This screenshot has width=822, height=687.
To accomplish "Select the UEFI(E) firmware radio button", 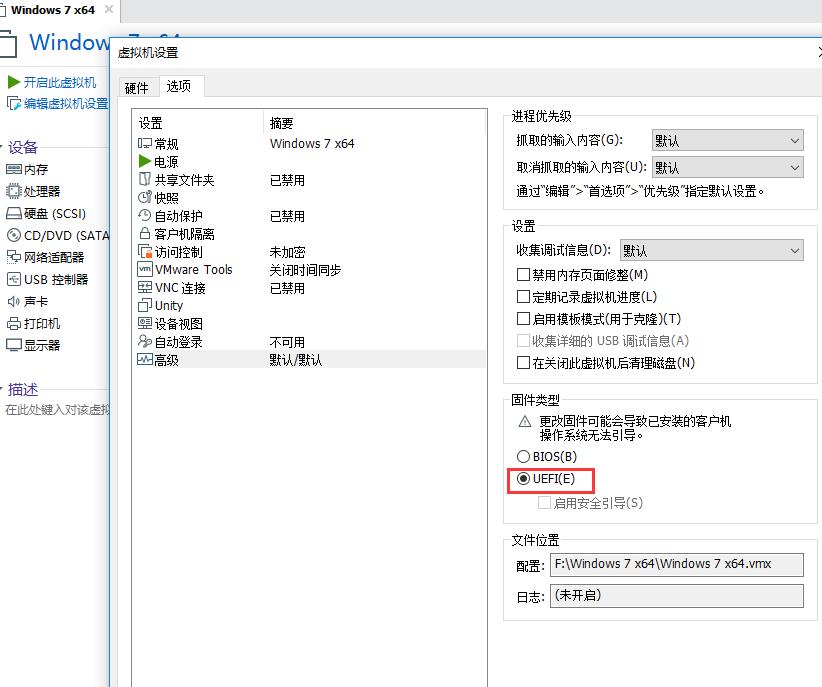I will click(523, 478).
